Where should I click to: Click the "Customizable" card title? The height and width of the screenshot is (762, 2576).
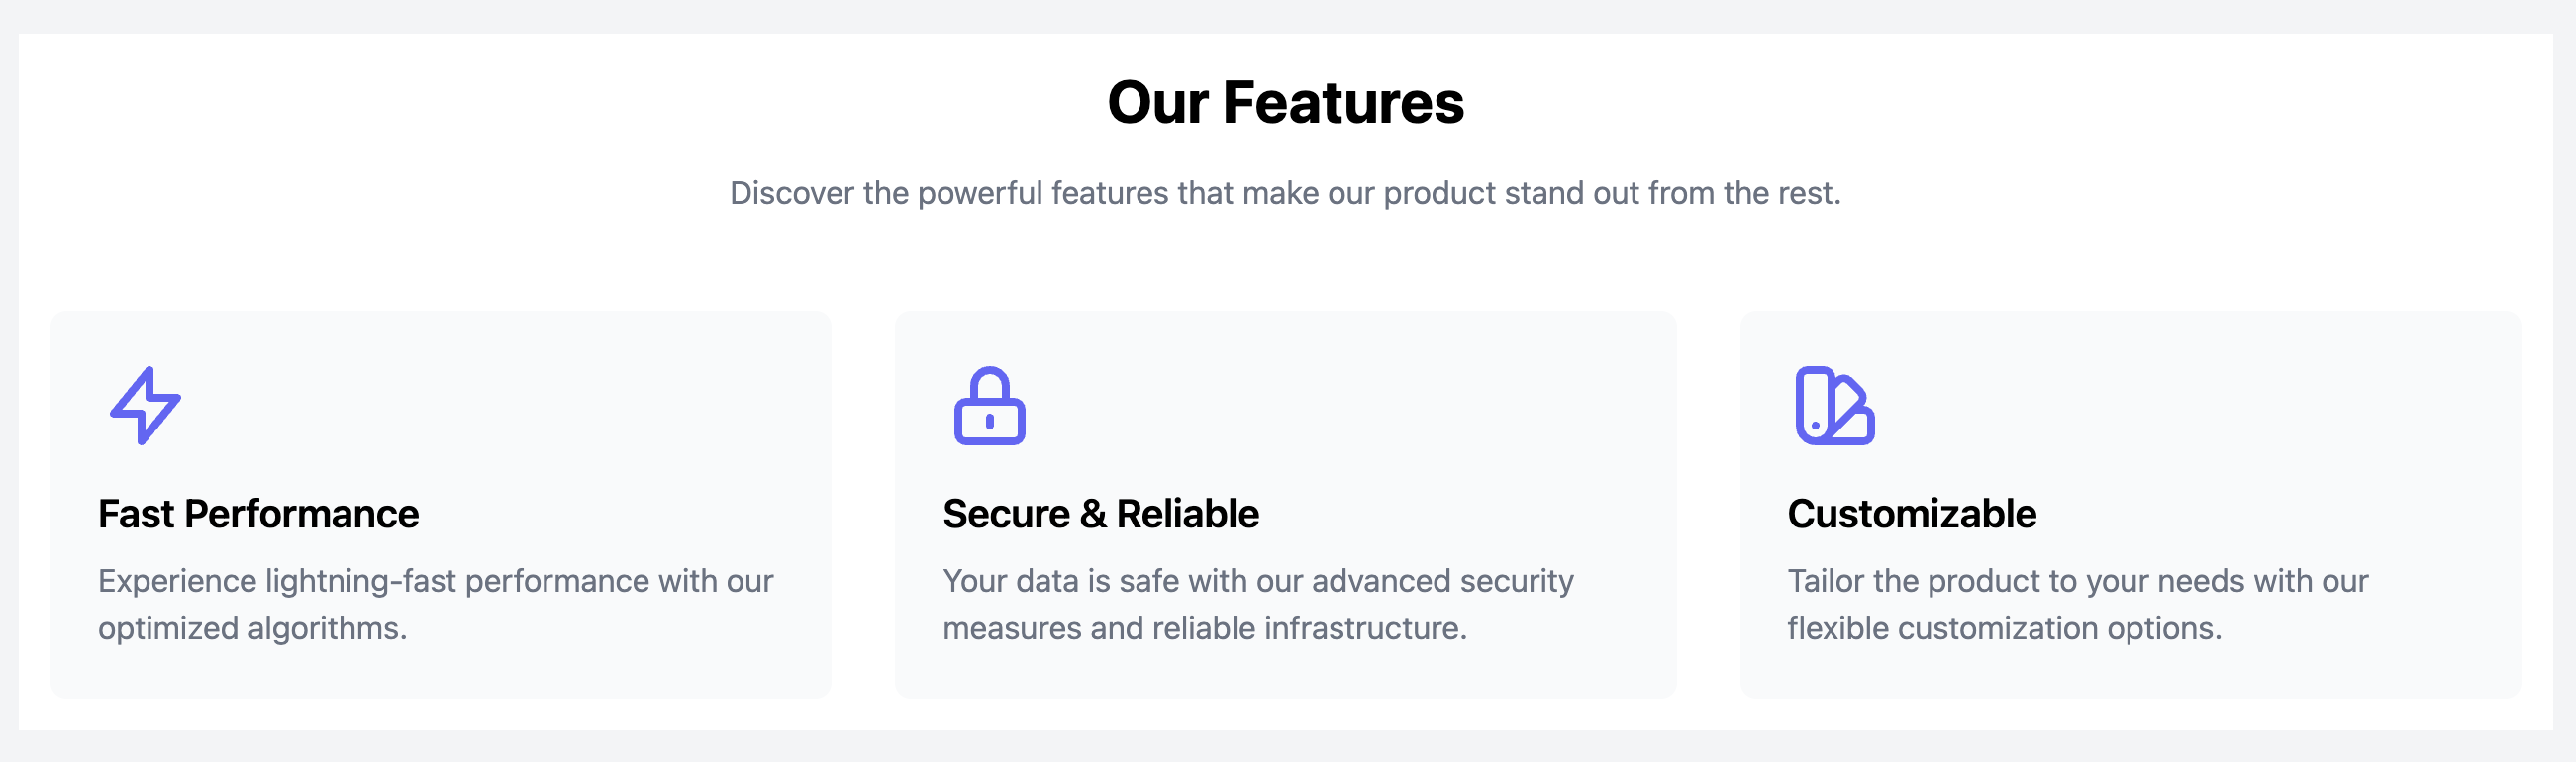tap(1911, 513)
